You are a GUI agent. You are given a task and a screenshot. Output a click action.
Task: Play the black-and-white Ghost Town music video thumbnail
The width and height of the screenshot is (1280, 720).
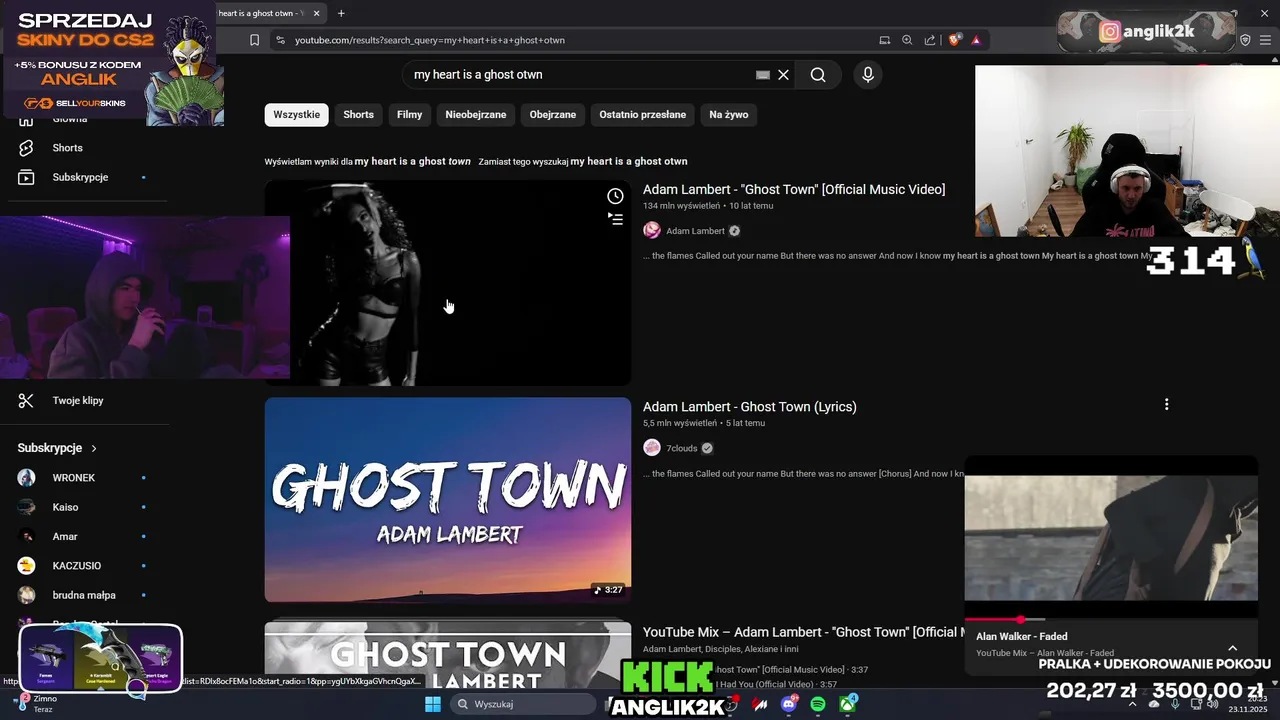(x=448, y=283)
